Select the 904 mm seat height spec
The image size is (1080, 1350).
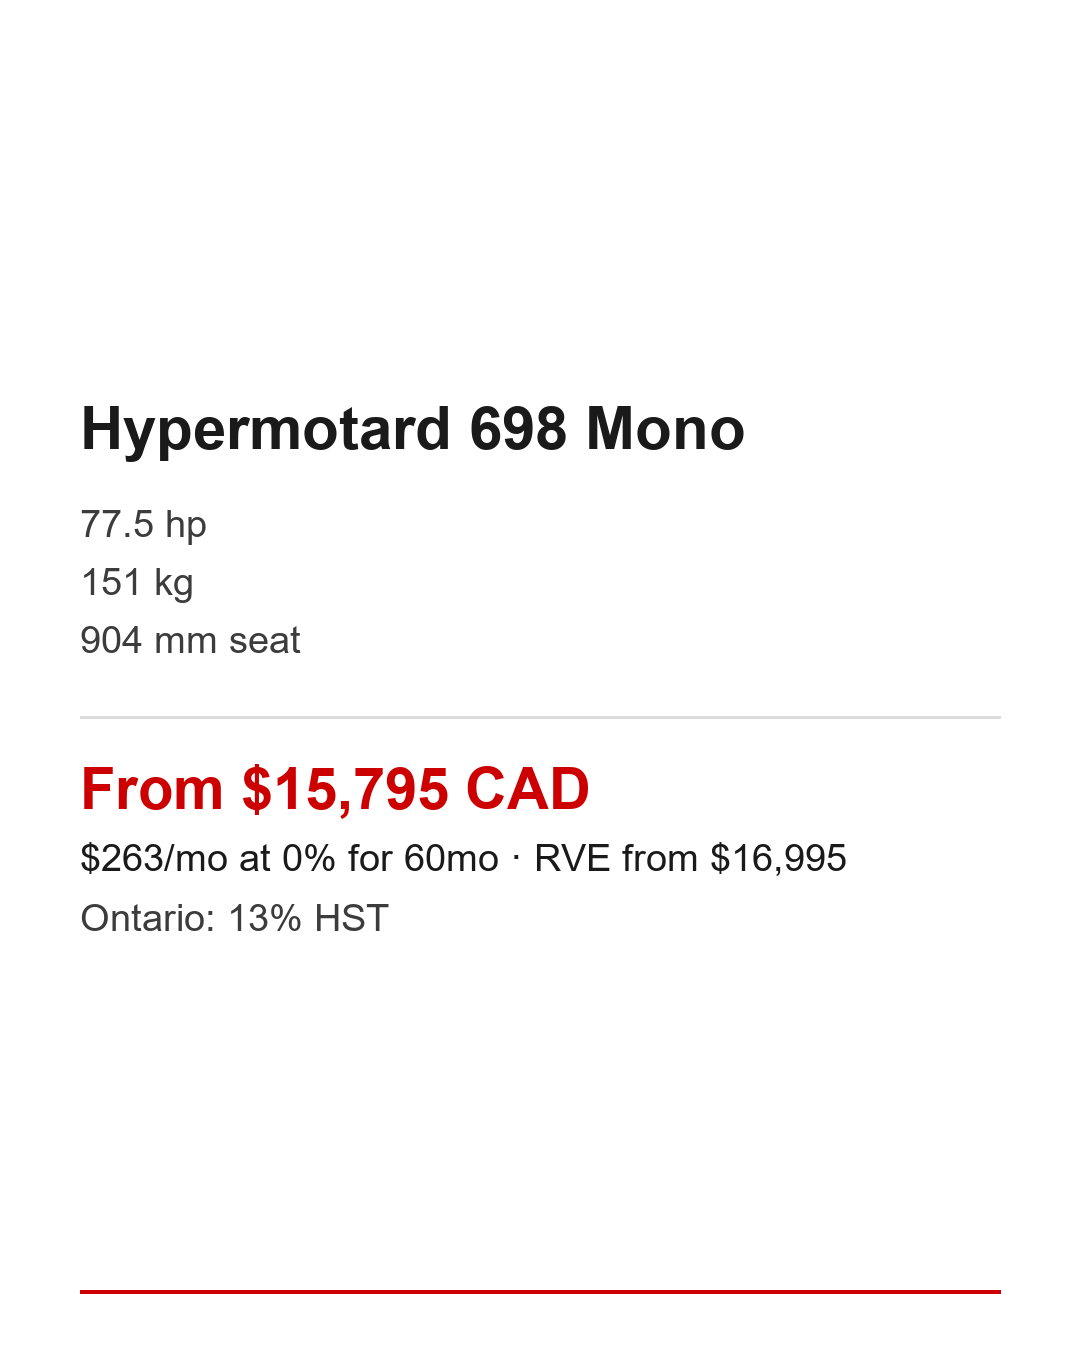point(190,641)
